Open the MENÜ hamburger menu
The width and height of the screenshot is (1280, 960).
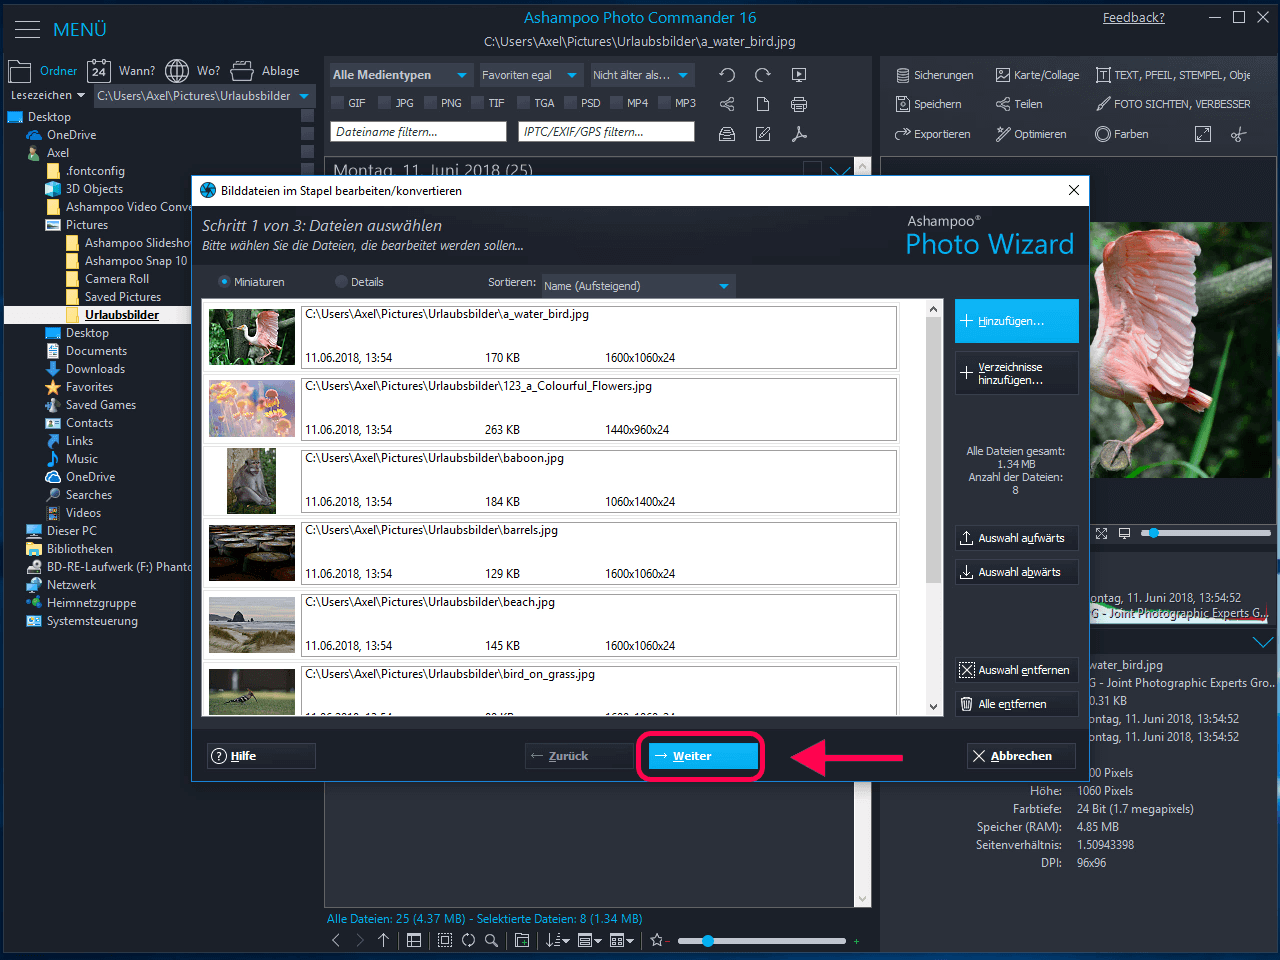pyautogui.click(x=60, y=30)
